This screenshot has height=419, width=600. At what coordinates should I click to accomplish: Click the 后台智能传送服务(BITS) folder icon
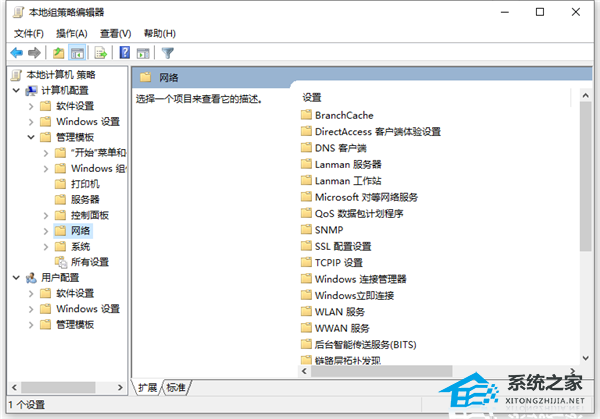tap(306, 344)
